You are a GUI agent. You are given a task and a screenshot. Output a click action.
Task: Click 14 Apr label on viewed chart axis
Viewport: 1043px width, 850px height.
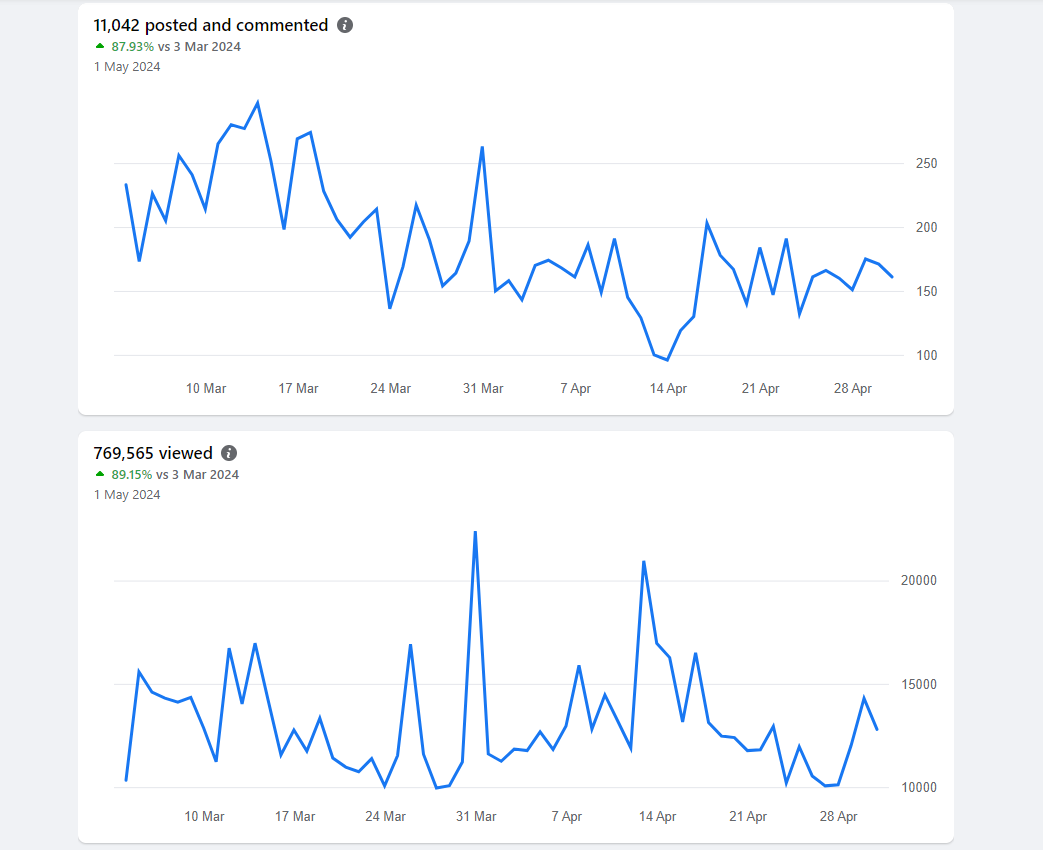657,816
